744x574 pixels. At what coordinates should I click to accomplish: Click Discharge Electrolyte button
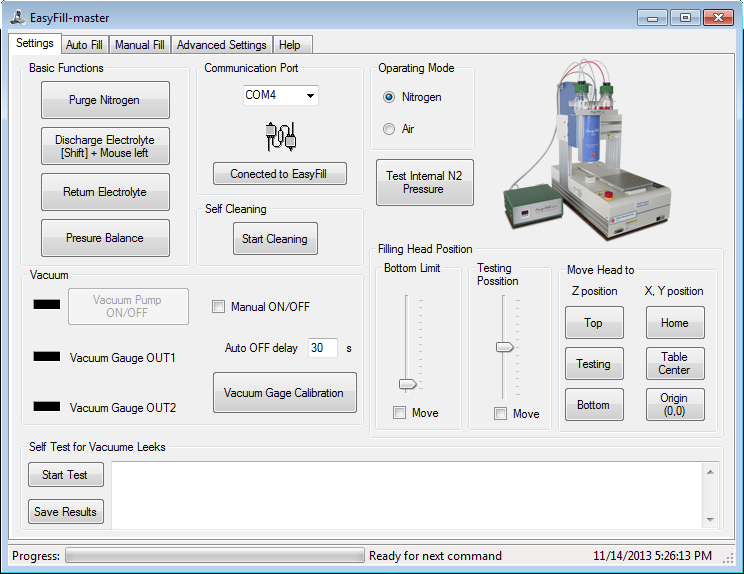[x=105, y=146]
